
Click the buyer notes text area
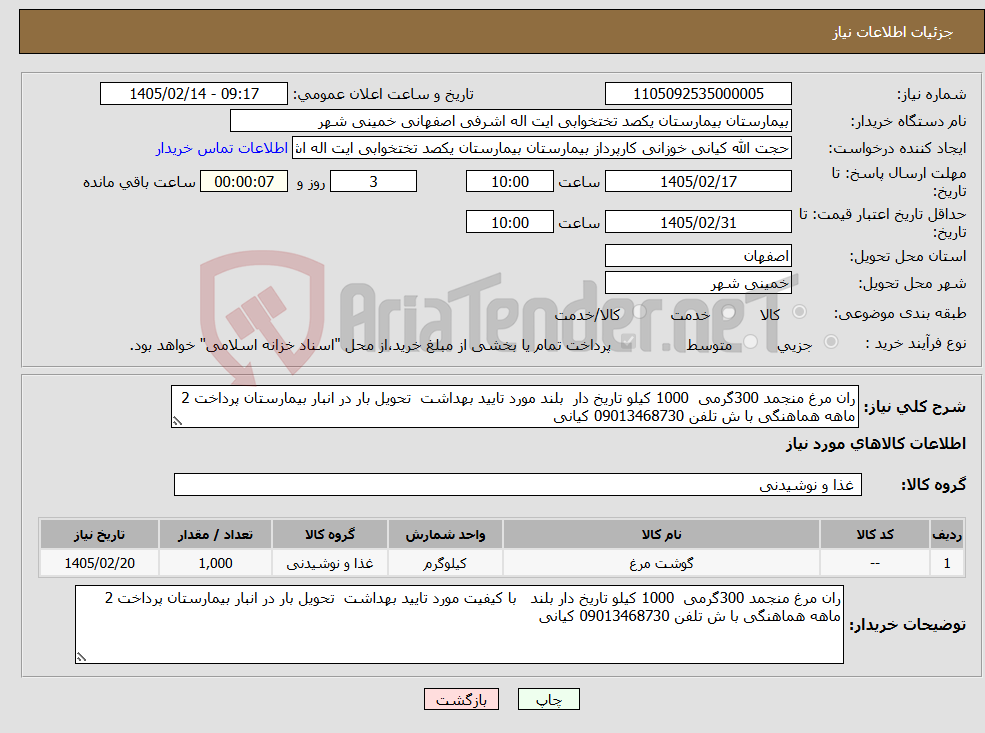point(459,624)
